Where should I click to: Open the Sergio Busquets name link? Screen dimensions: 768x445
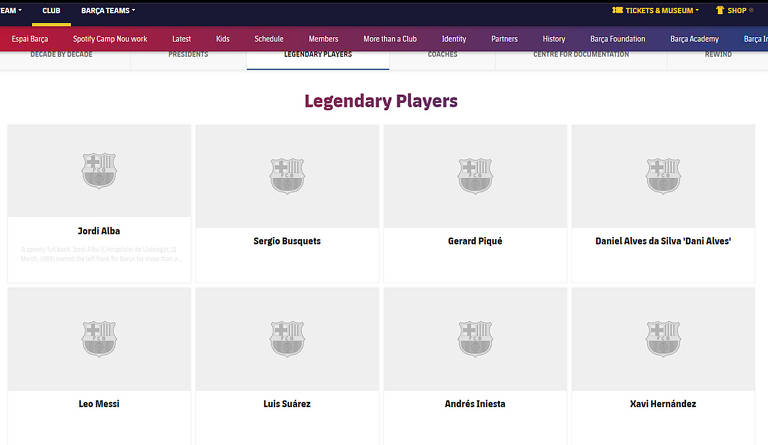pyautogui.click(x=287, y=241)
